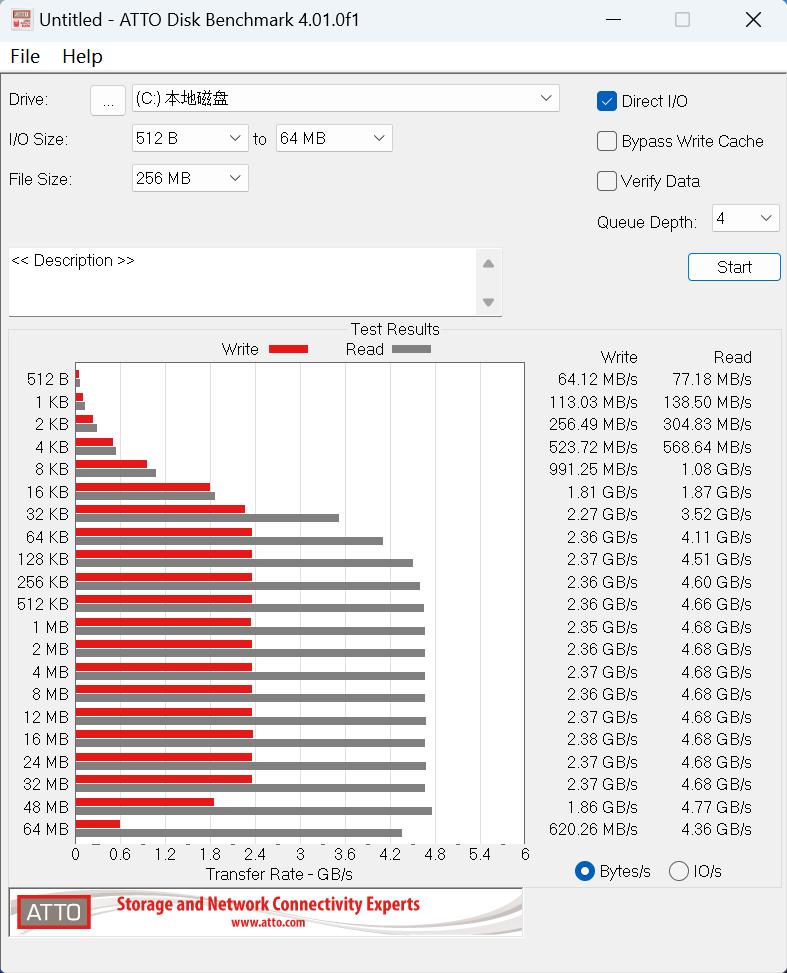Click the ATTO app icon in title bar
This screenshot has height=973, width=787.
21,20
